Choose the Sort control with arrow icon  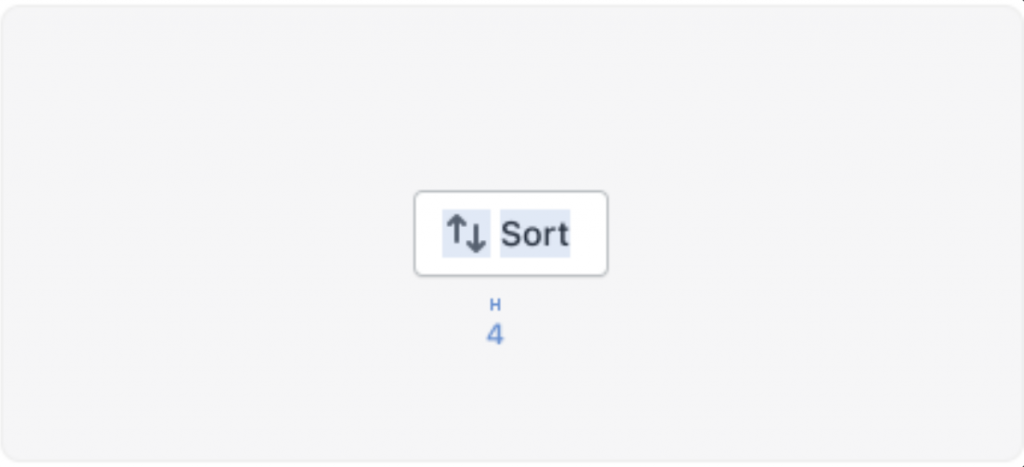click(x=511, y=233)
